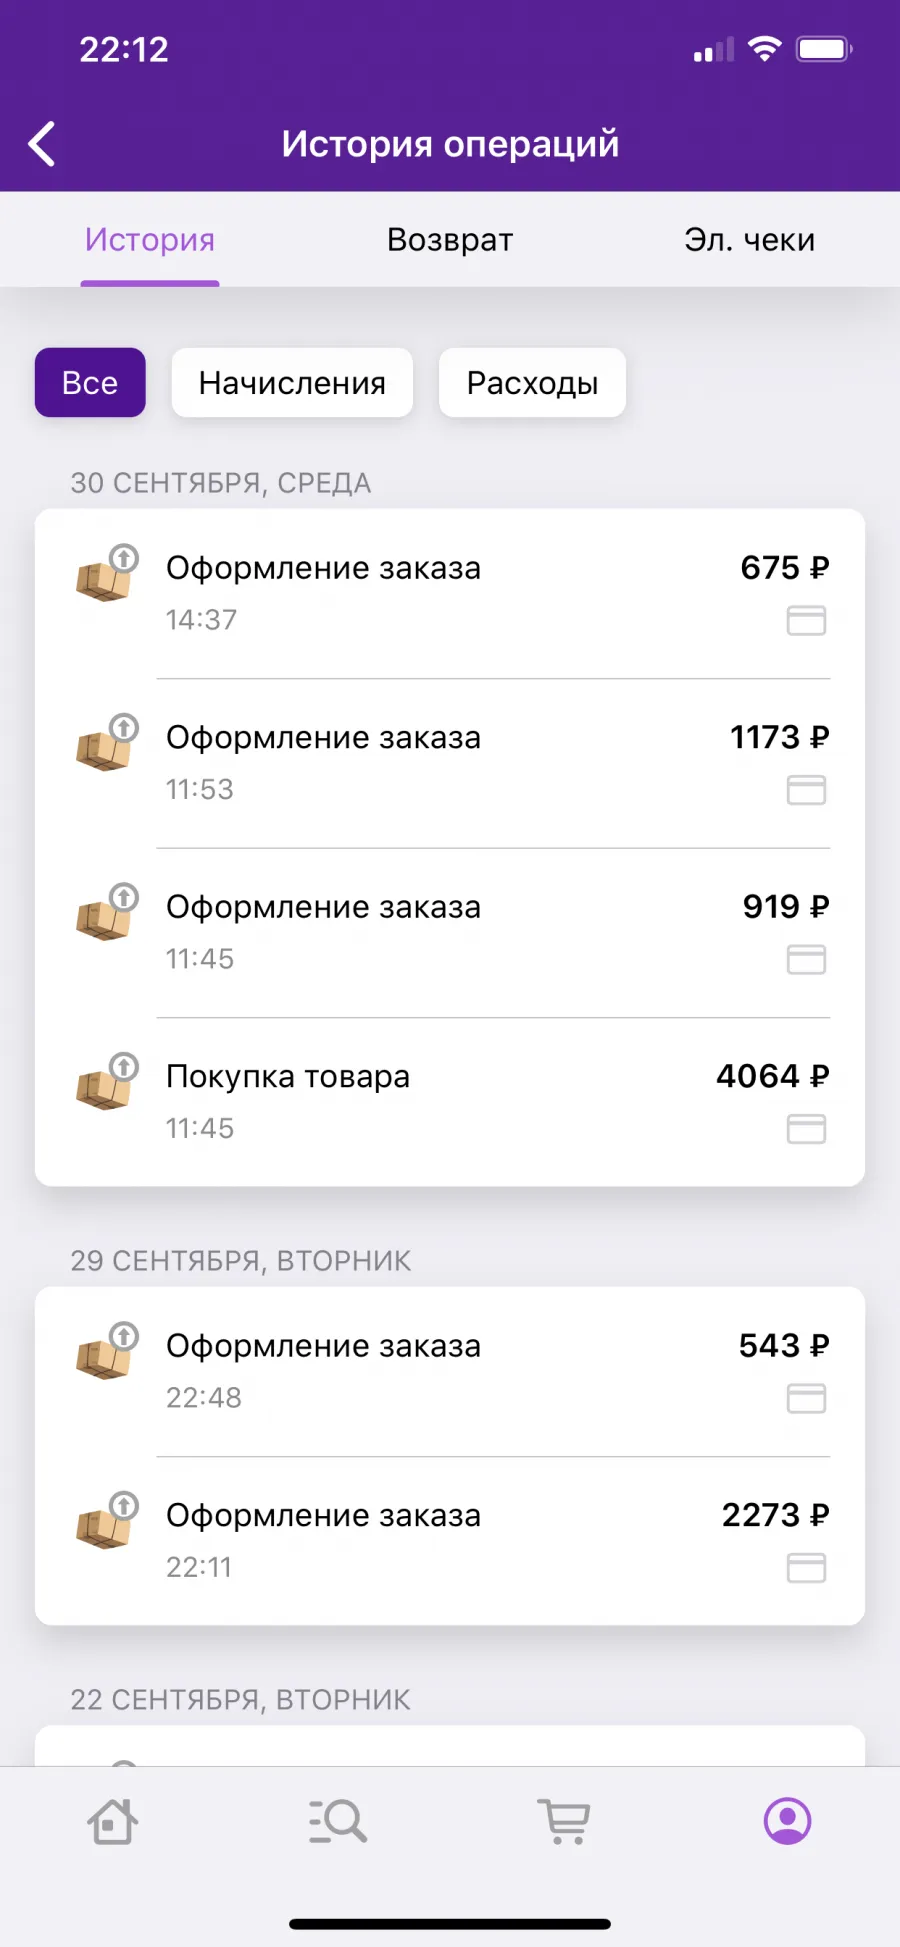Screen dimensions: 900x1947
Task: Tap the card icon under 675 ₽
Action: [806, 621]
